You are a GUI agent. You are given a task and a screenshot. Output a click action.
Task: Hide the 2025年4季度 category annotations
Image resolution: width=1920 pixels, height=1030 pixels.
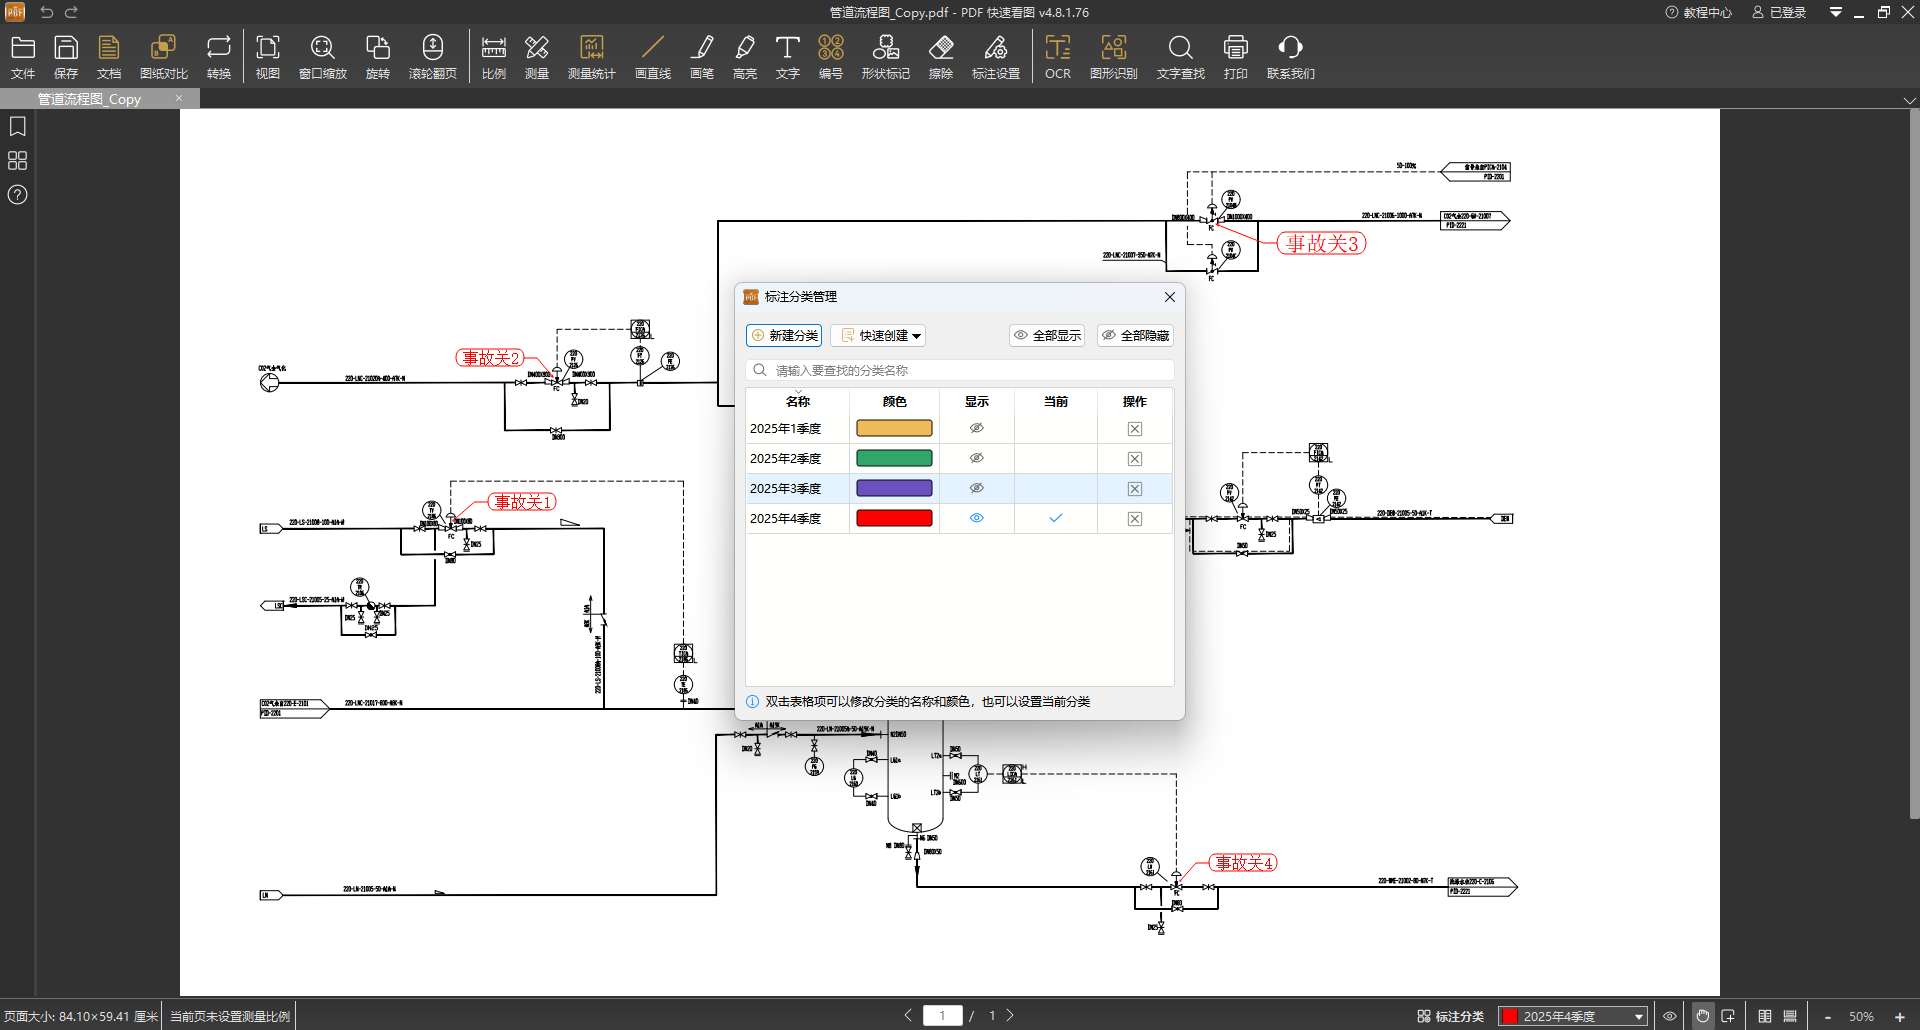coord(976,518)
